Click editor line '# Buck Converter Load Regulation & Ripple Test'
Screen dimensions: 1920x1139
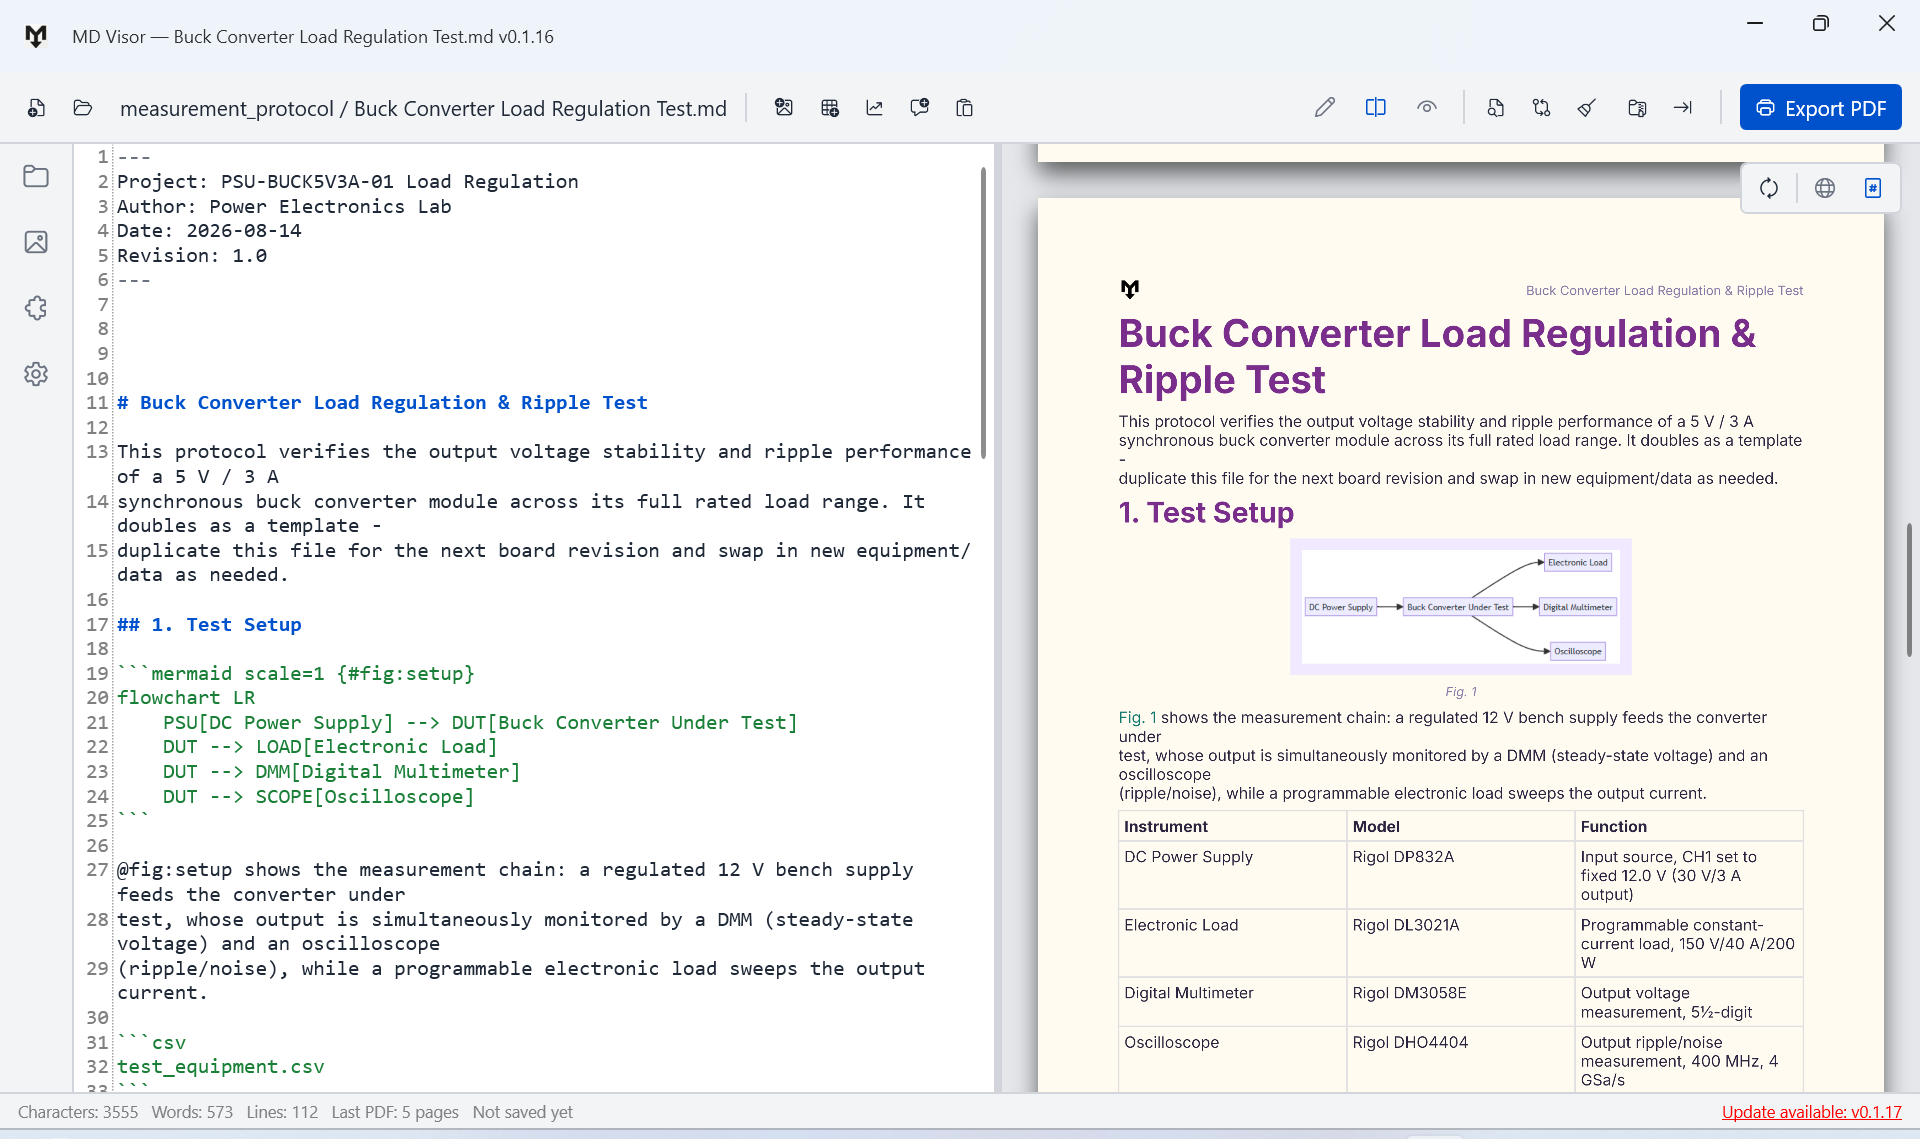pyautogui.click(x=382, y=403)
